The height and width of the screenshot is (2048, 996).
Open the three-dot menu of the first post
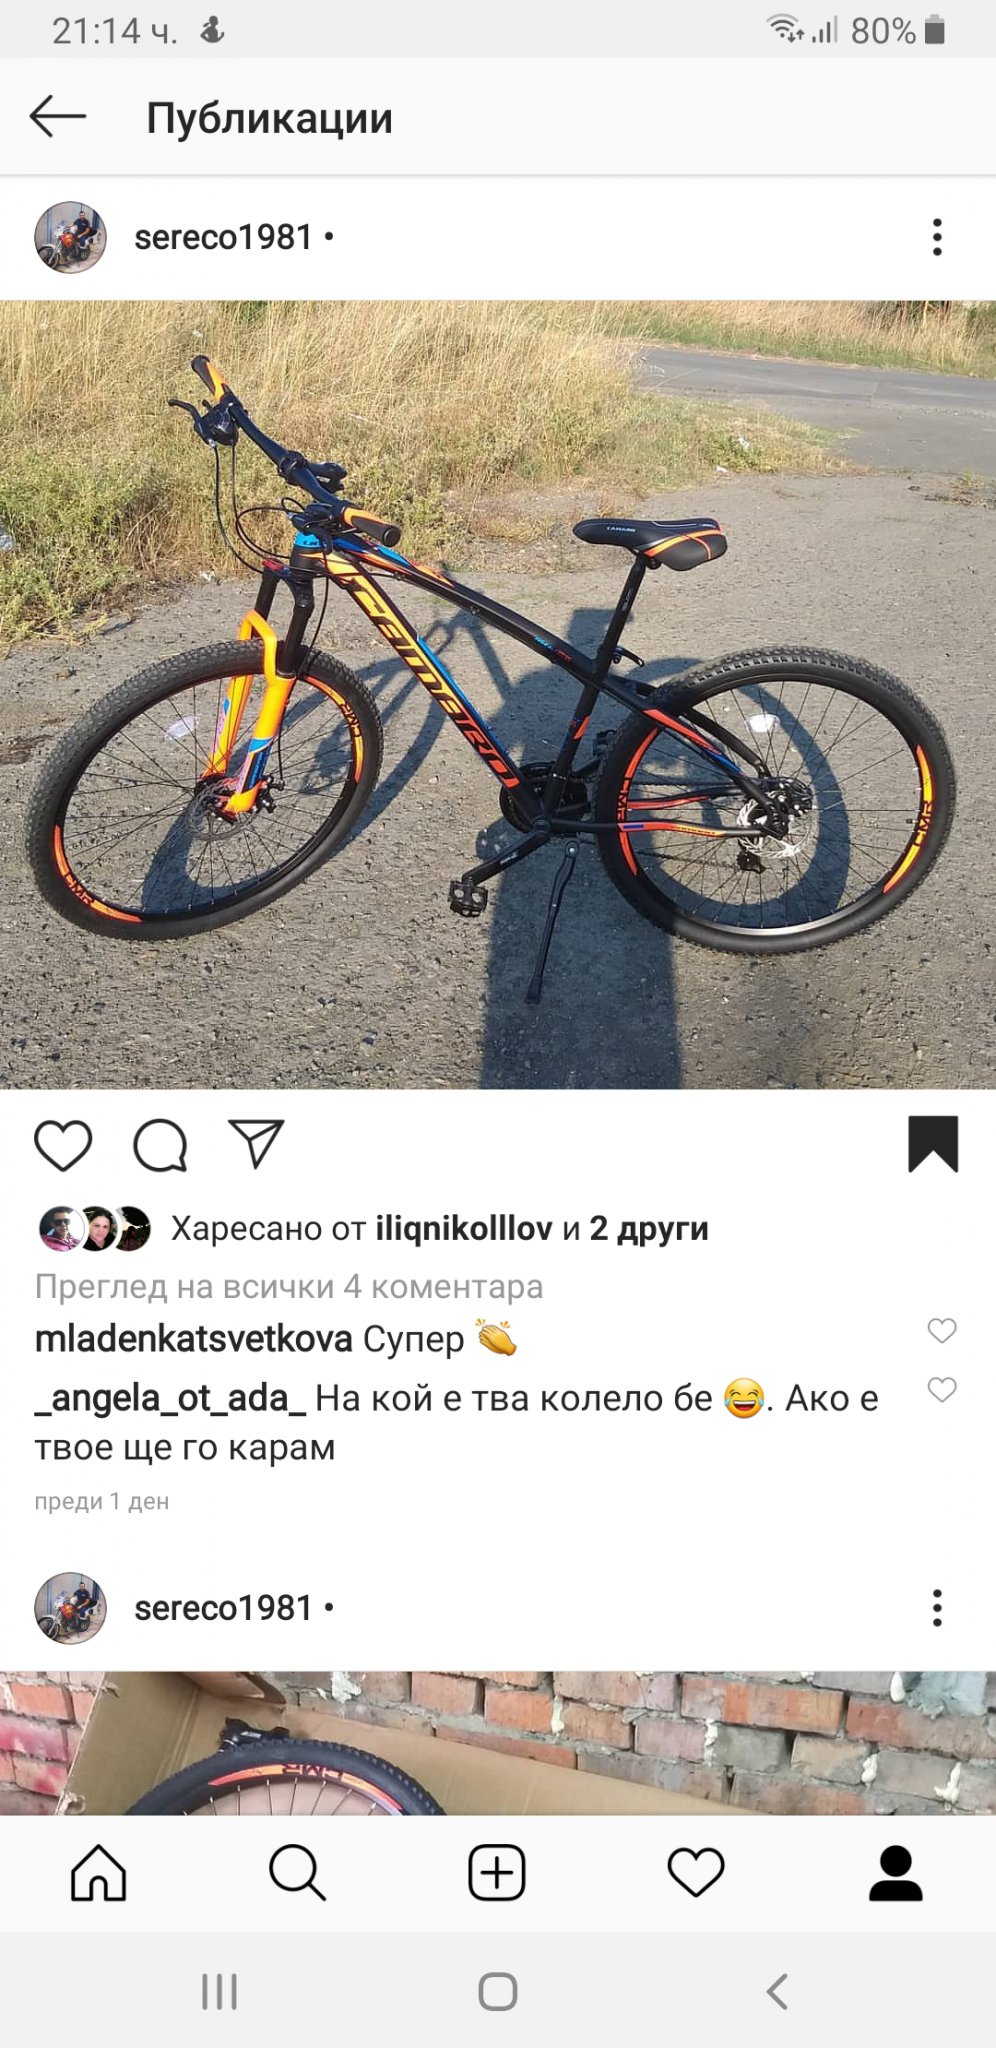[937, 237]
